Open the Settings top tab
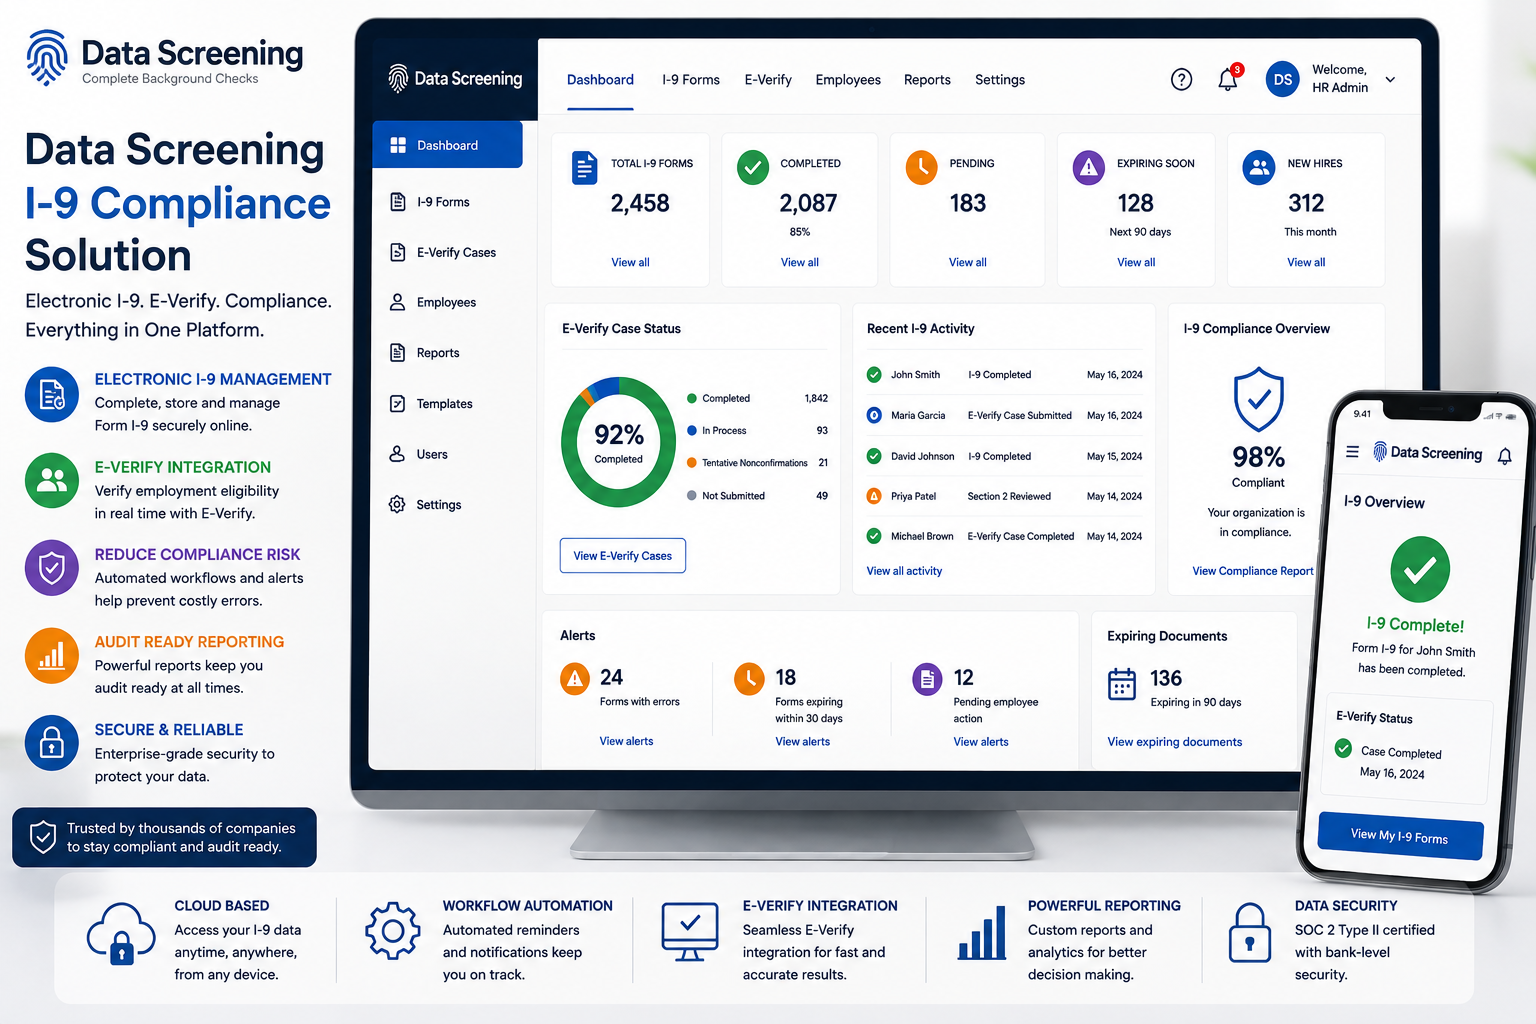The width and height of the screenshot is (1536, 1024). click(1000, 80)
